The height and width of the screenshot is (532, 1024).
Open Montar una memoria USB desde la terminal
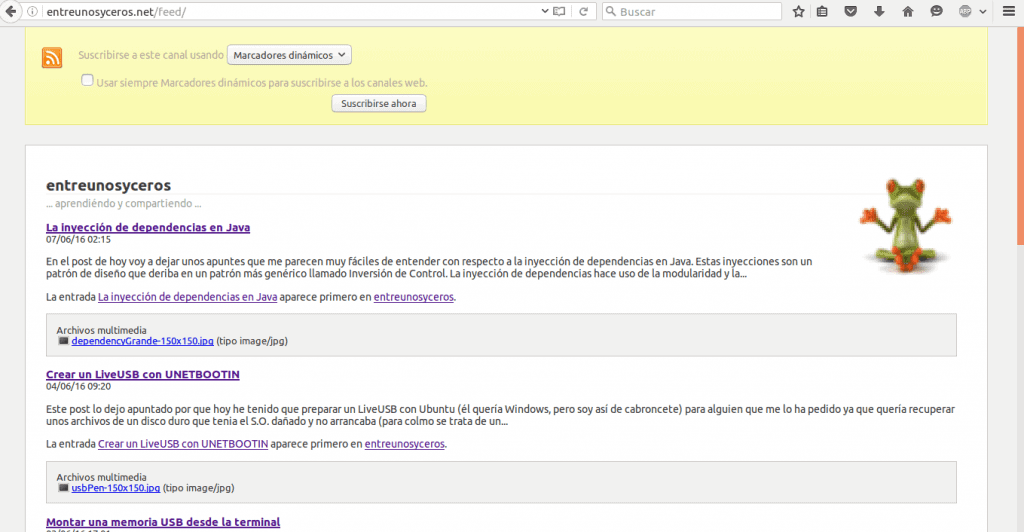pos(163,522)
